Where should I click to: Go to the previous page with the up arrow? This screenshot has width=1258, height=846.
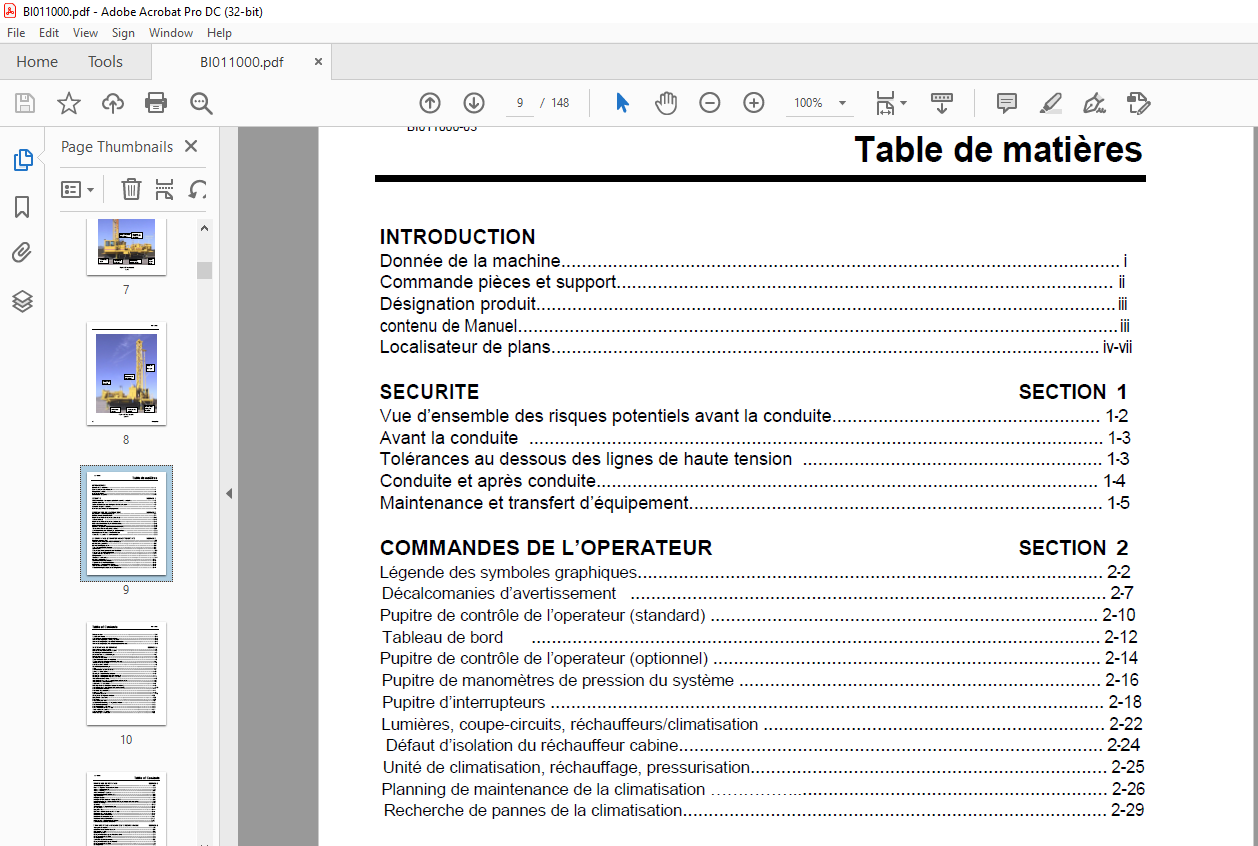pos(430,103)
